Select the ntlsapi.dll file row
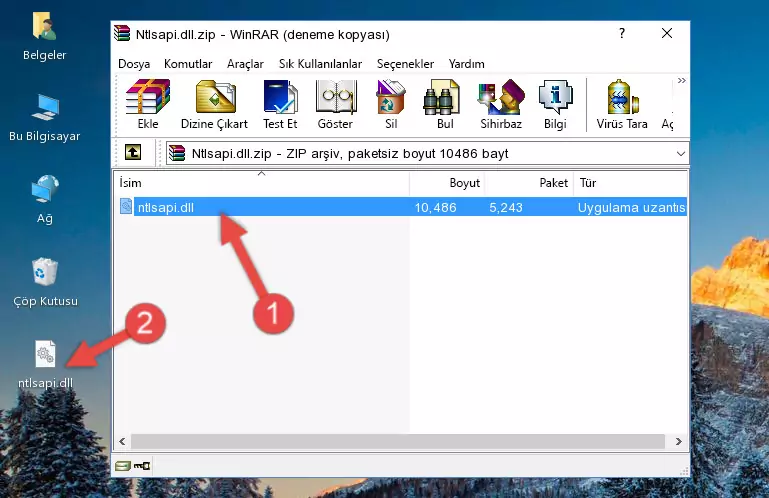Screen dimensions: 769x498 (402, 207)
